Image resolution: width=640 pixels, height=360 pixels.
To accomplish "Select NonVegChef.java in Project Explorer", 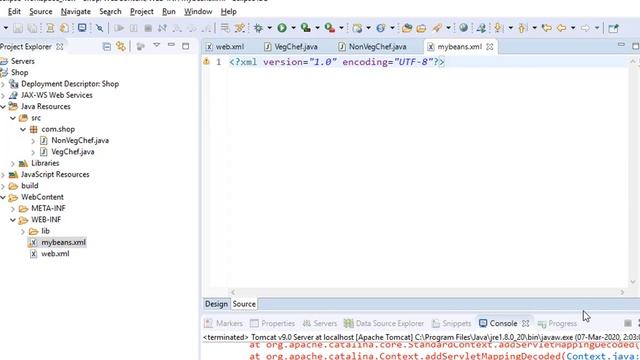I will 80,140.
